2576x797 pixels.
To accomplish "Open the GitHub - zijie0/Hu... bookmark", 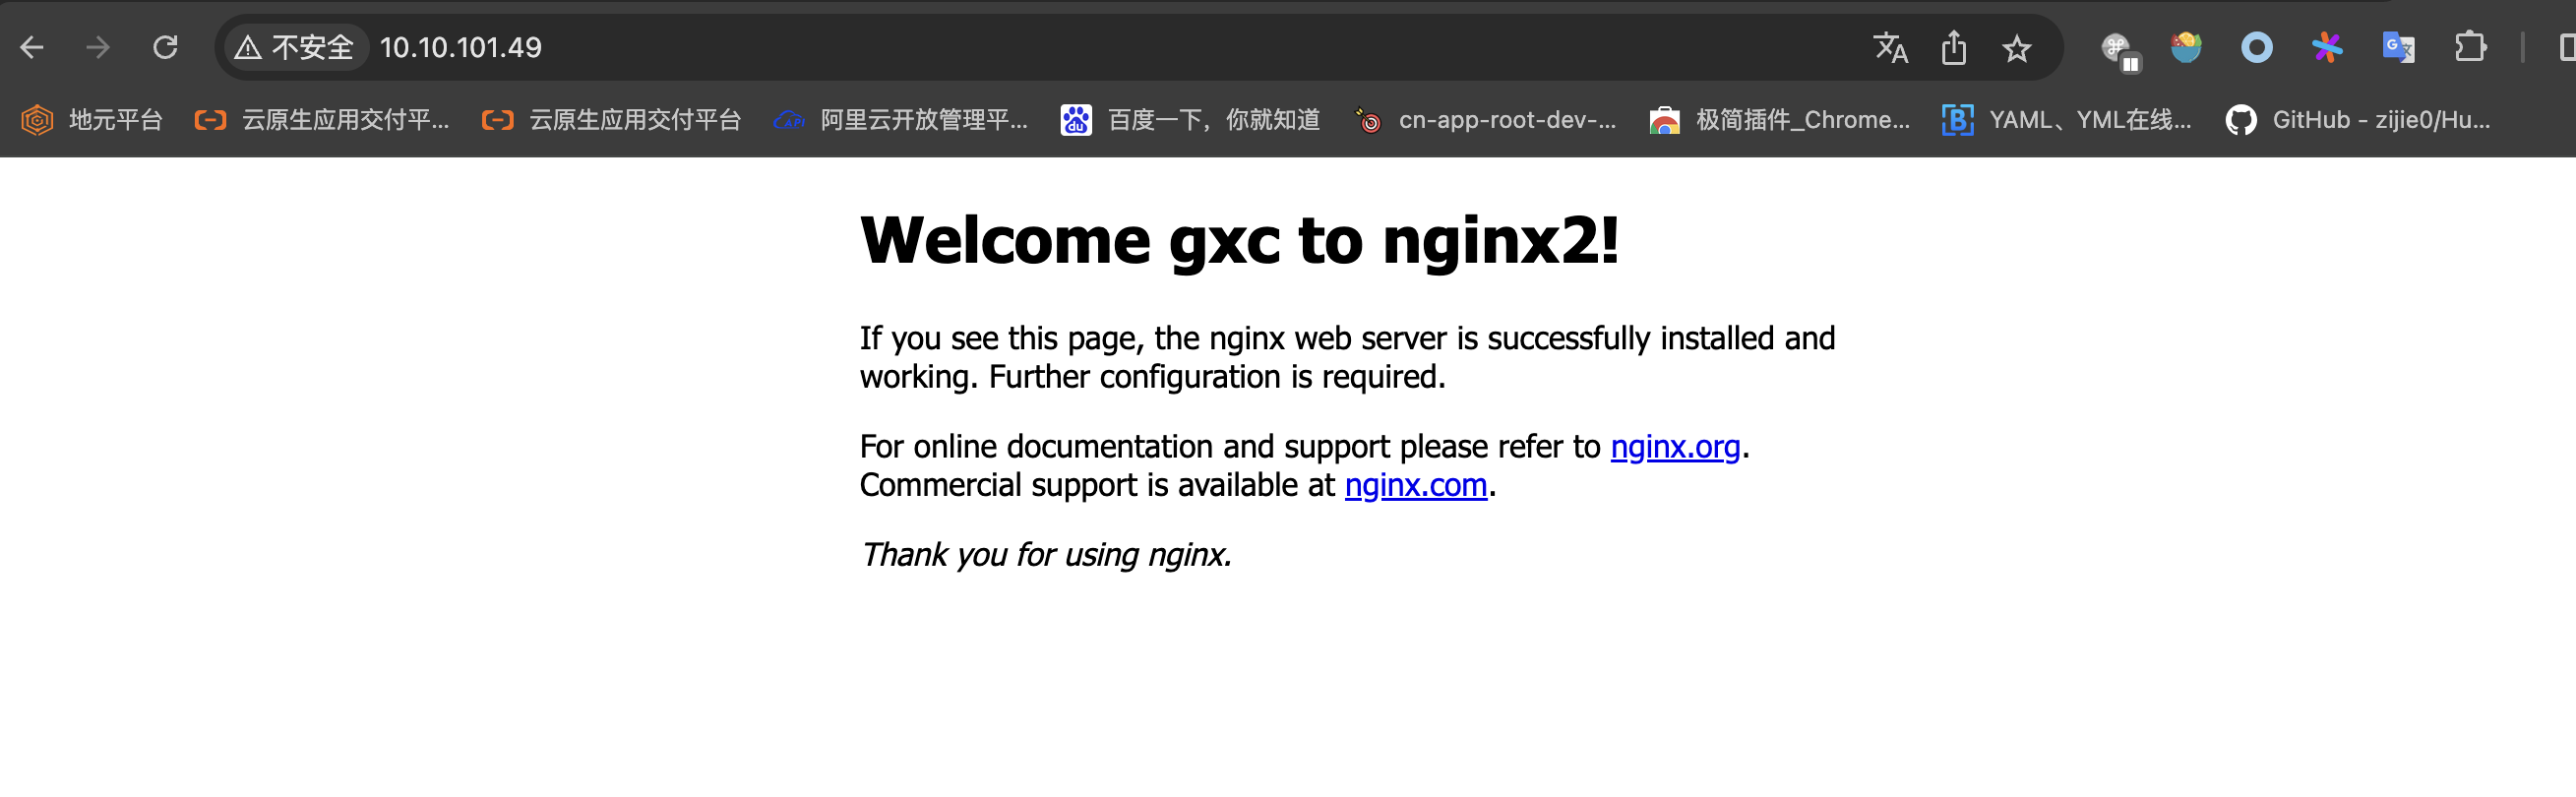I will coord(2358,120).
